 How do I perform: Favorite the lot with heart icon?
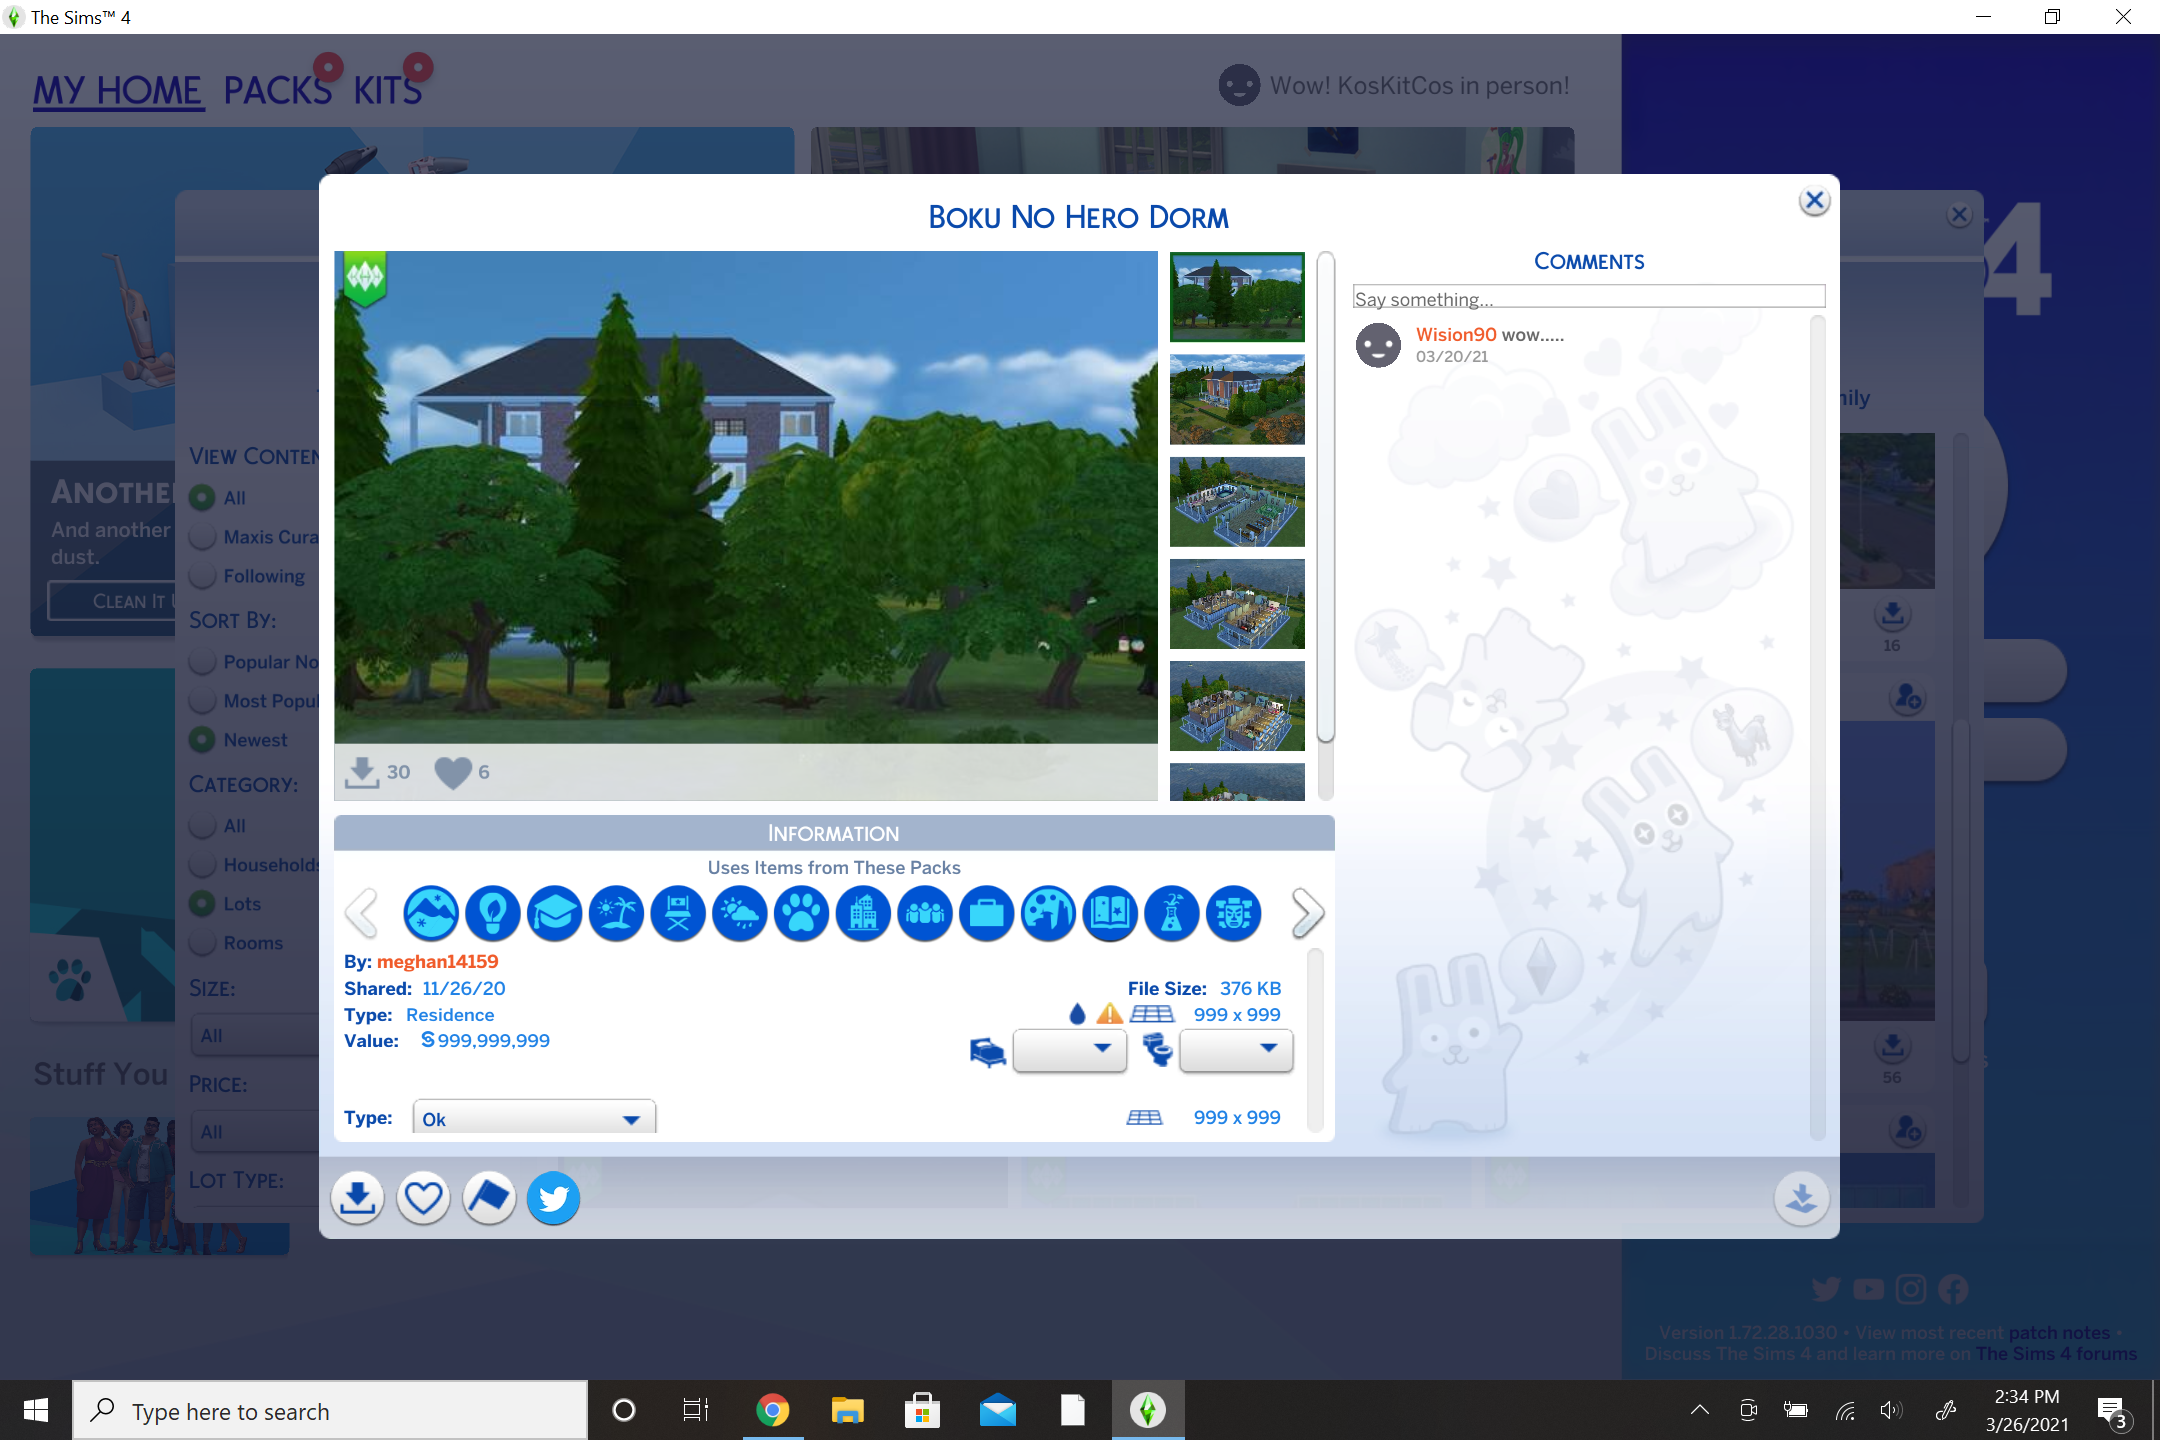(x=423, y=1197)
